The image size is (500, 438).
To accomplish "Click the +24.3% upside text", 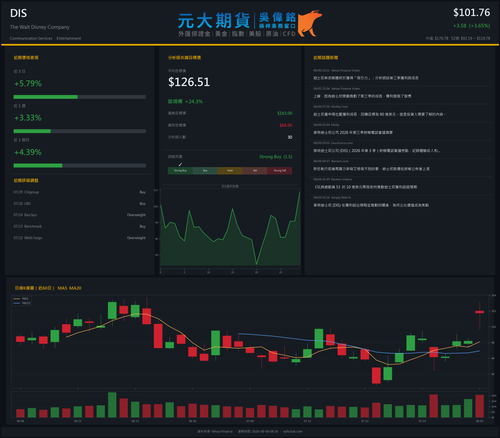I will coord(194,101).
